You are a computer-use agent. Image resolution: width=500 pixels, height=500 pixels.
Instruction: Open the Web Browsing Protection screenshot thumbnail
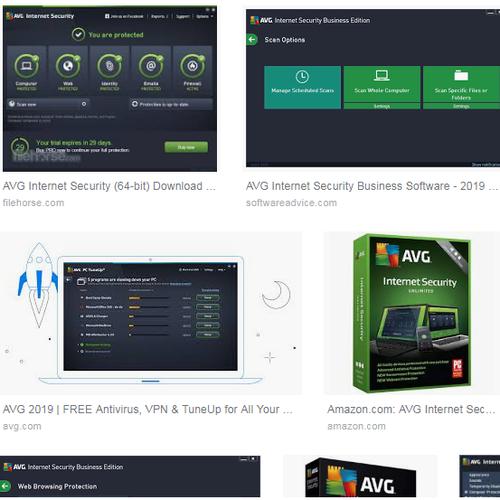pos(130,477)
